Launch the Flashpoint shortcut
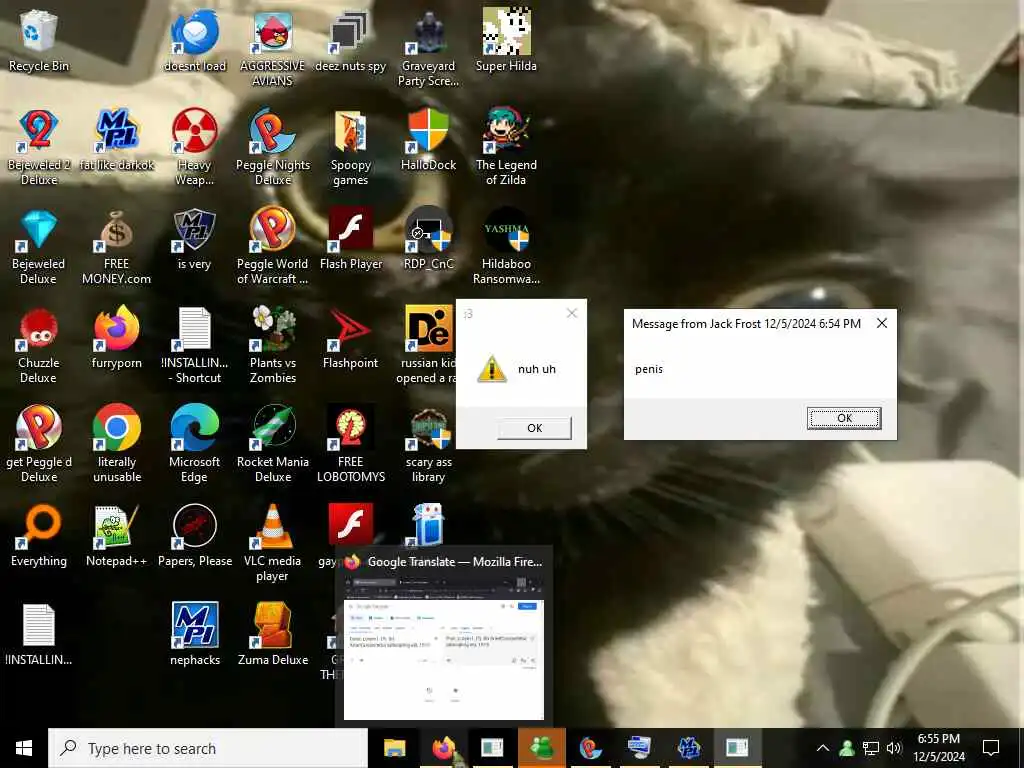The image size is (1024, 768). pyautogui.click(x=350, y=338)
